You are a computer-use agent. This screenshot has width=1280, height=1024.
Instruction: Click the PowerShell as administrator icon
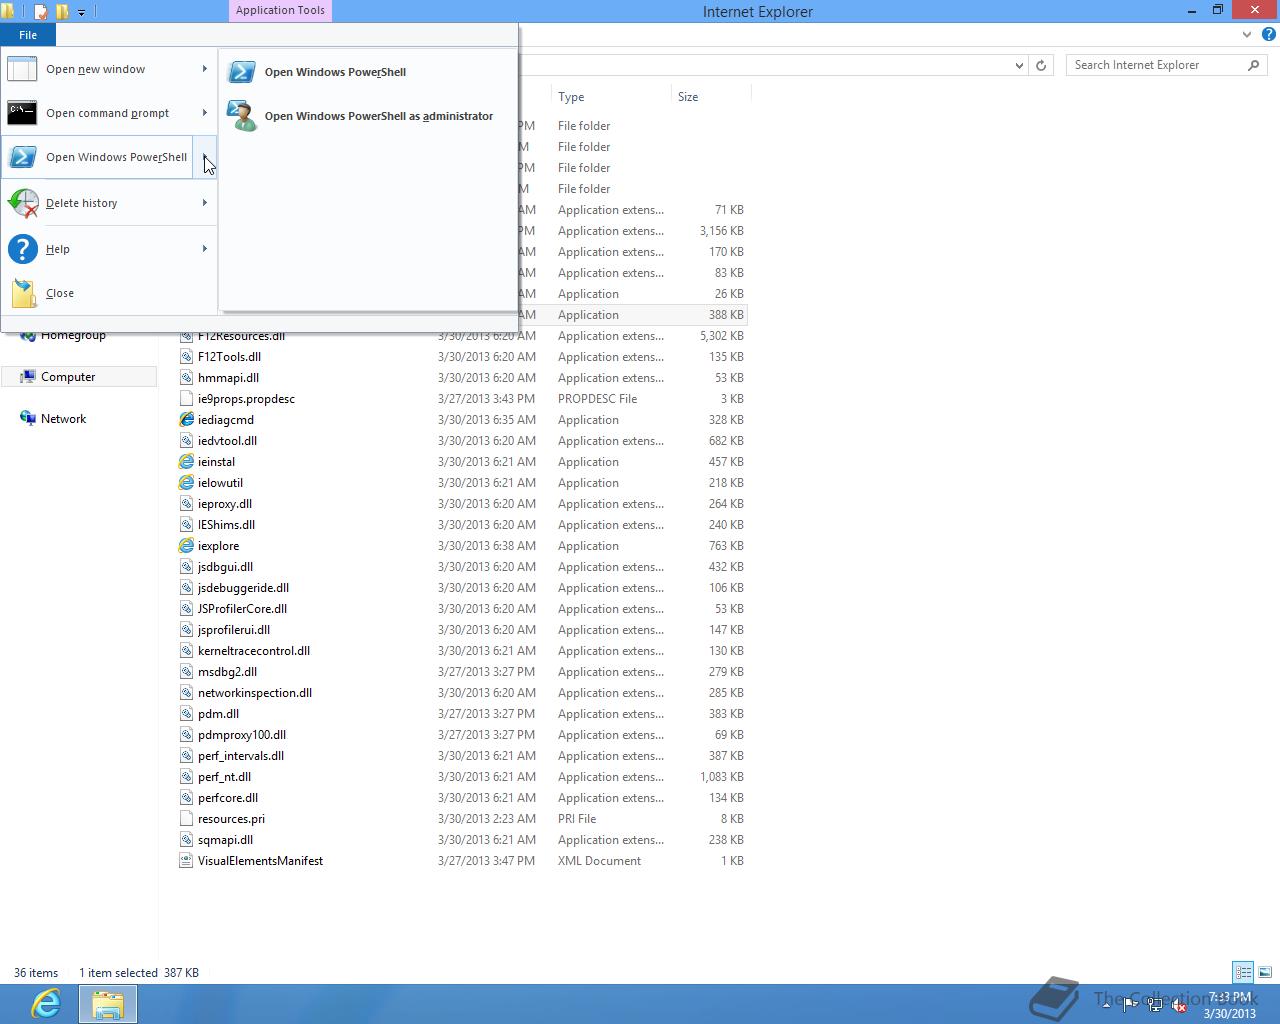click(x=241, y=116)
